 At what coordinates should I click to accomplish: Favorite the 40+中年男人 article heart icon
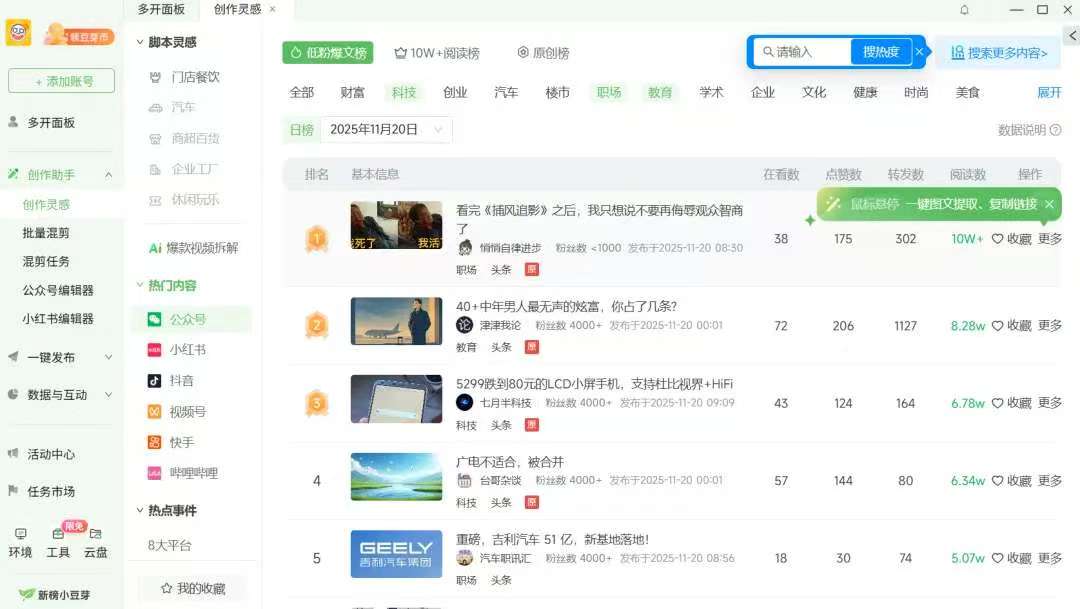(x=997, y=326)
